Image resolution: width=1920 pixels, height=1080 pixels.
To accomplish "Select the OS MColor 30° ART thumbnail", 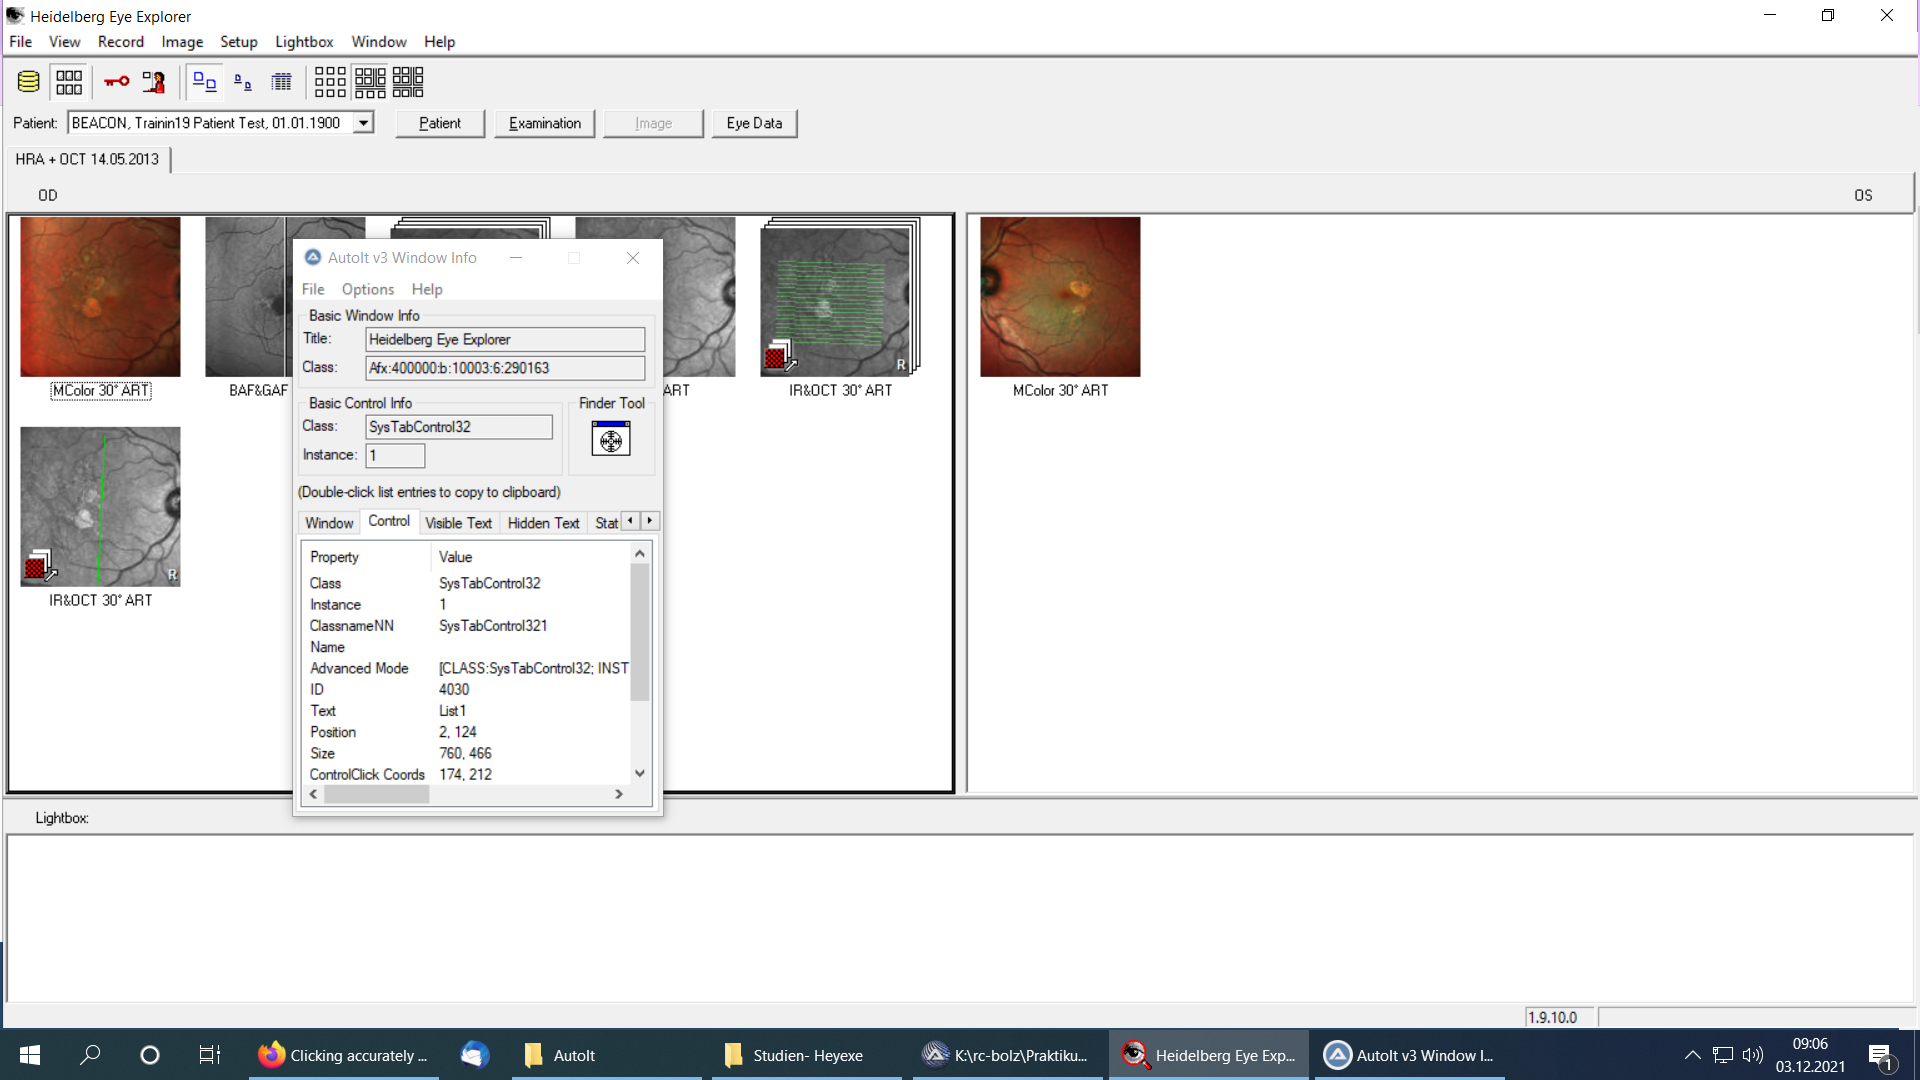I will 1060,297.
